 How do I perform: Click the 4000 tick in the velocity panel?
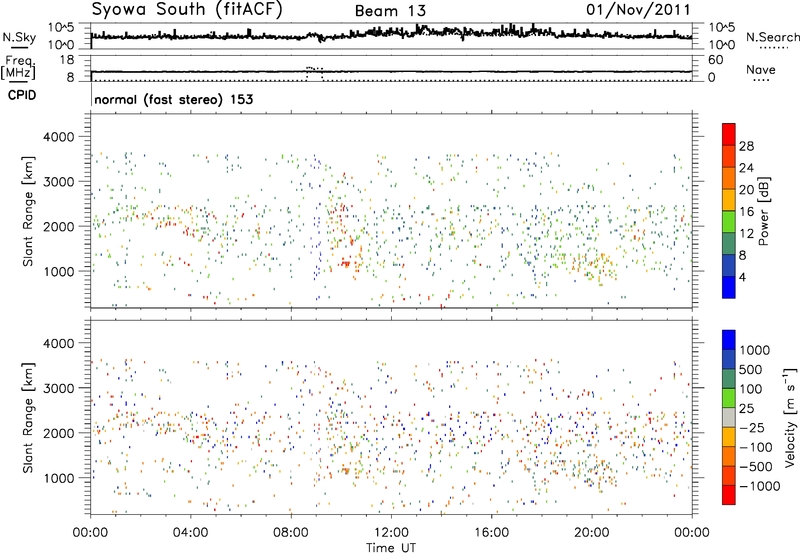coord(59,343)
